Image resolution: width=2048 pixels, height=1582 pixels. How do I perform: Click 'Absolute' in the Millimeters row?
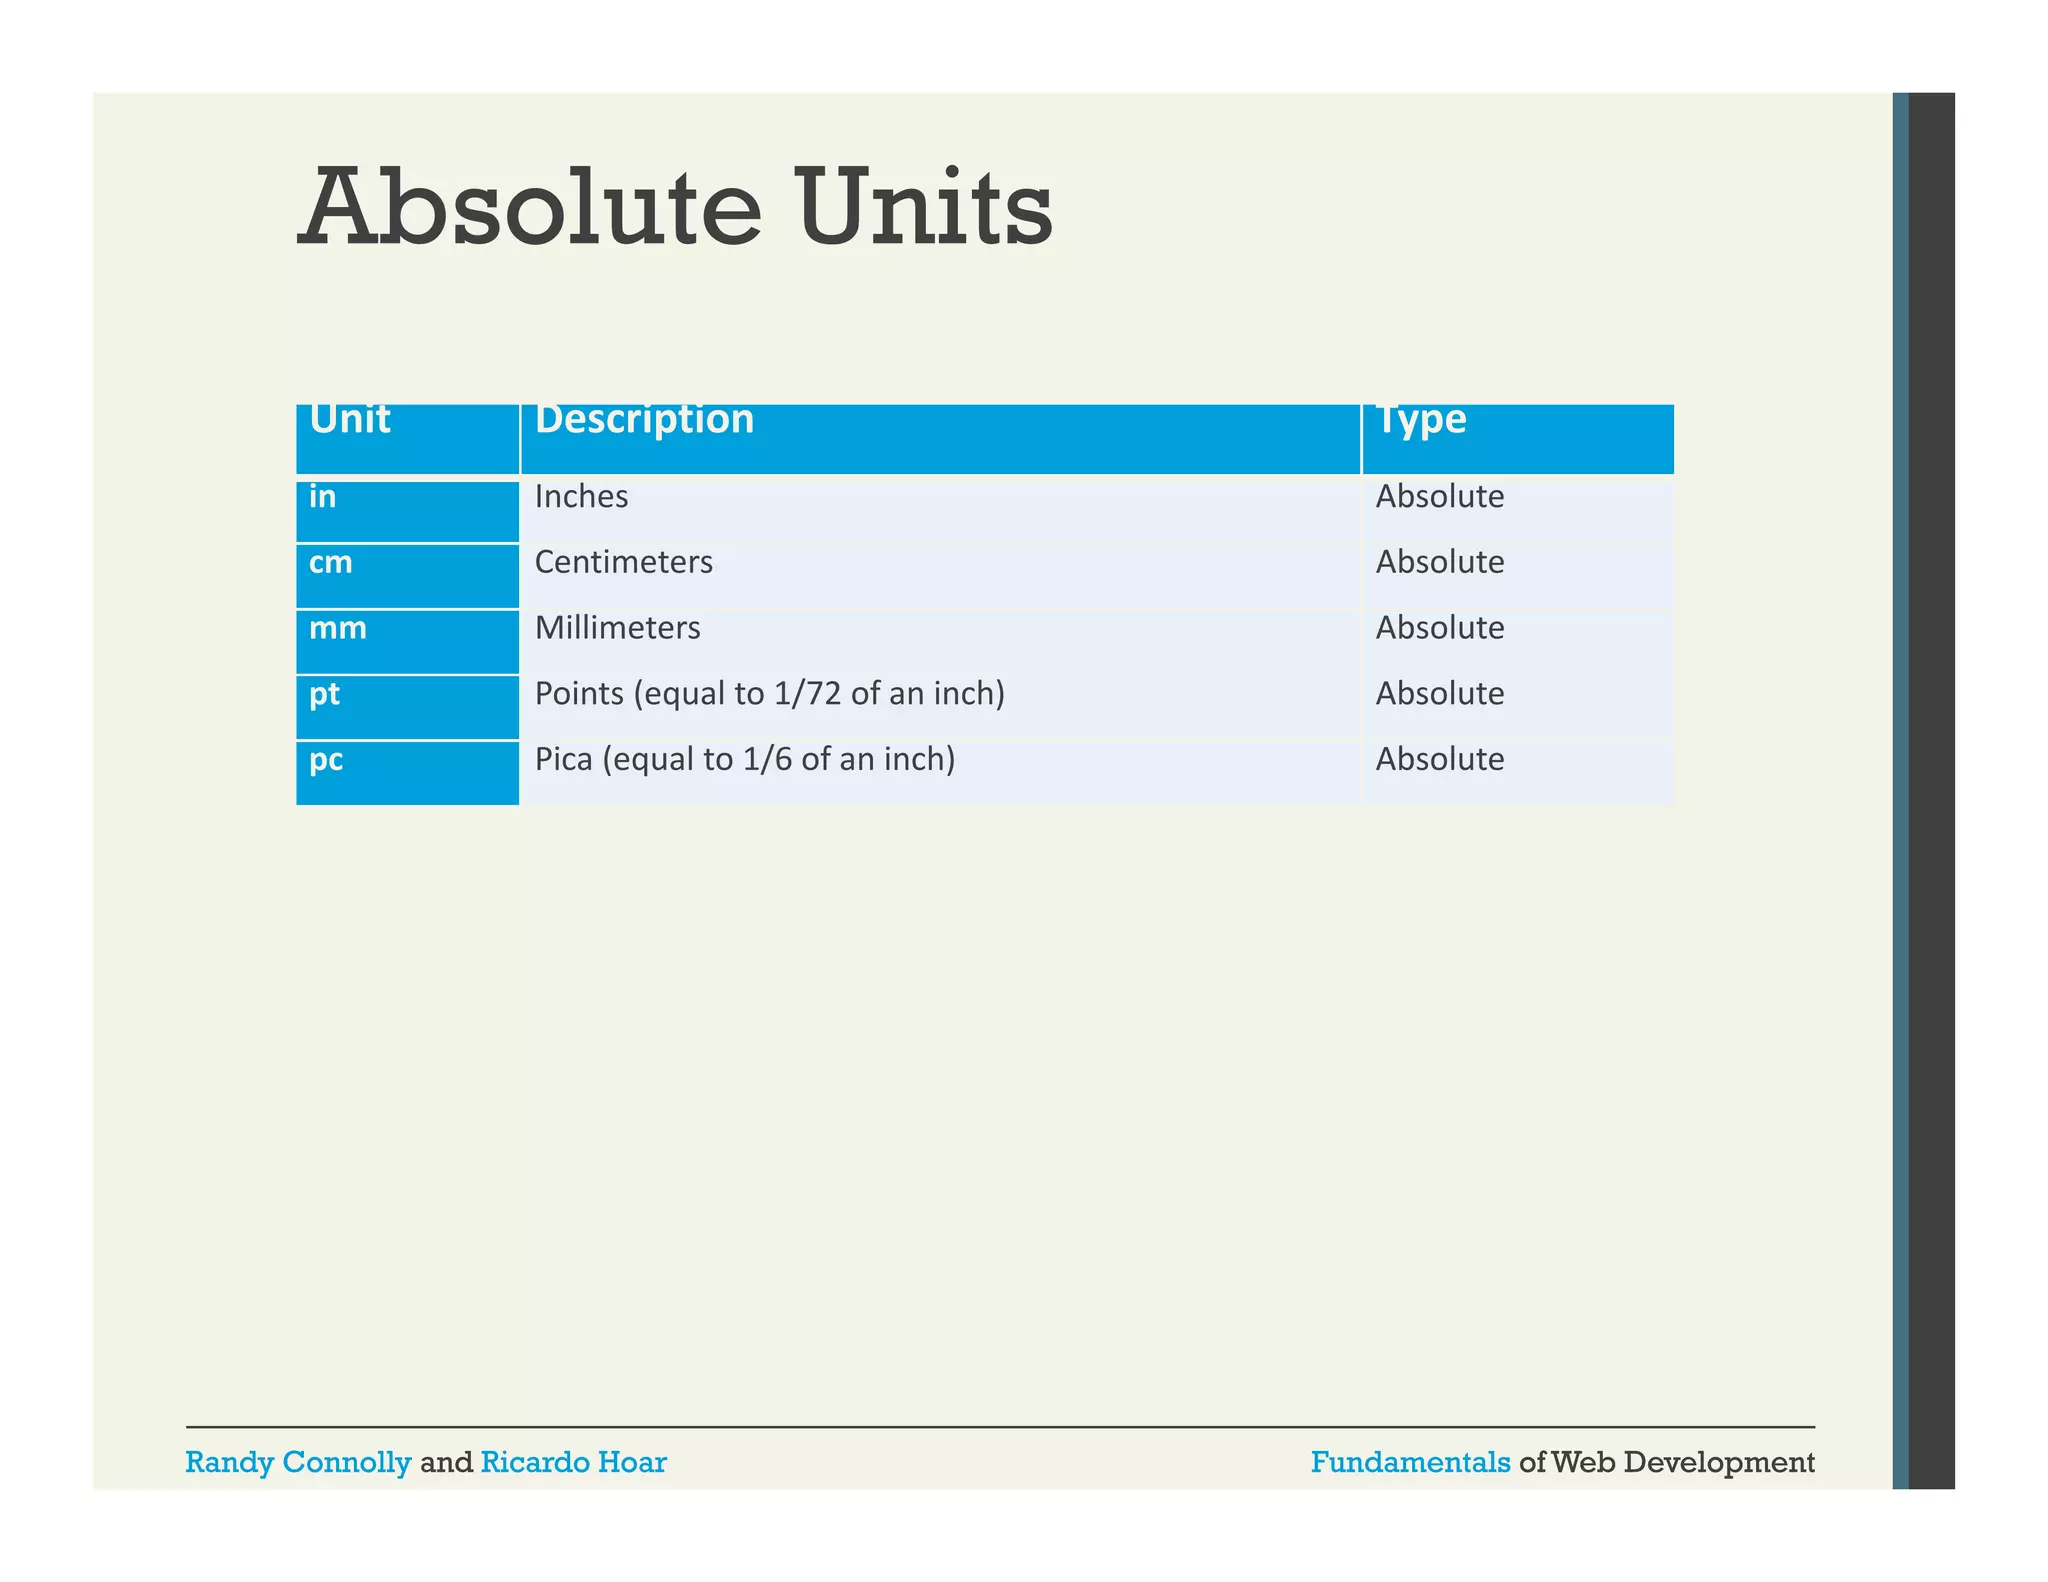1440,628
